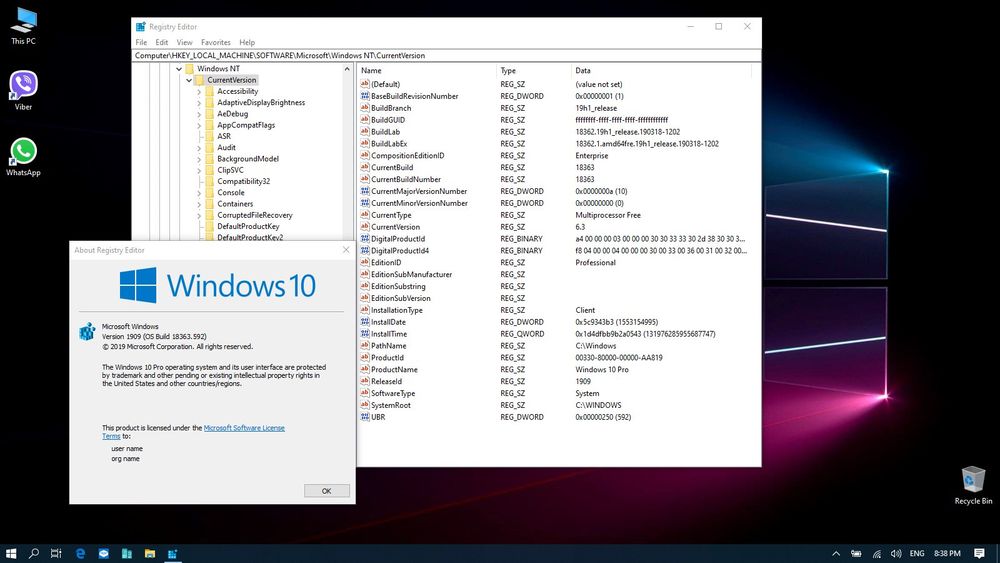Expand the Accessibility key
Viewport: 1000px width, 563px height.
(x=199, y=92)
